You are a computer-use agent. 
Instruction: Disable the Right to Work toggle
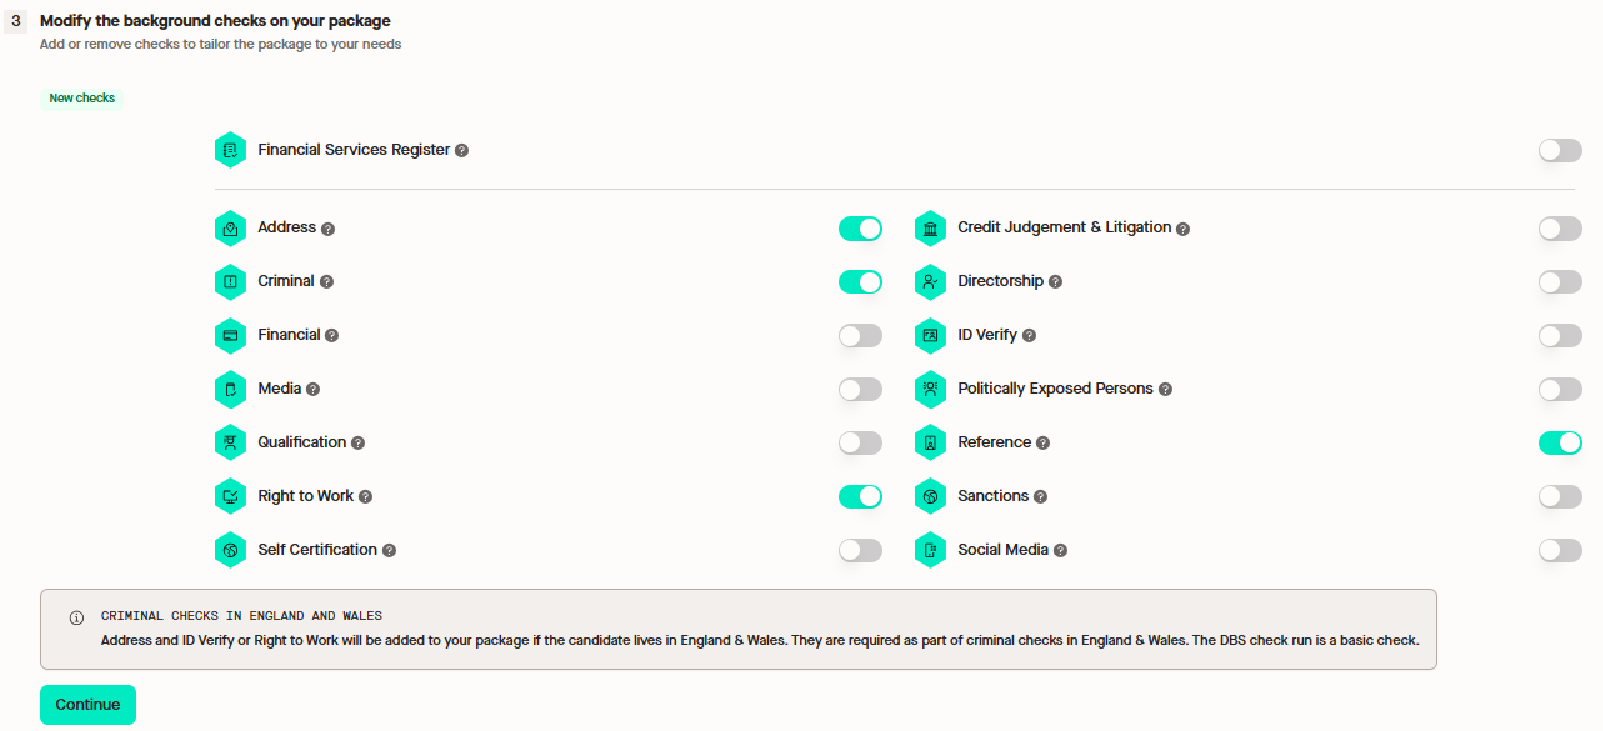[860, 496]
